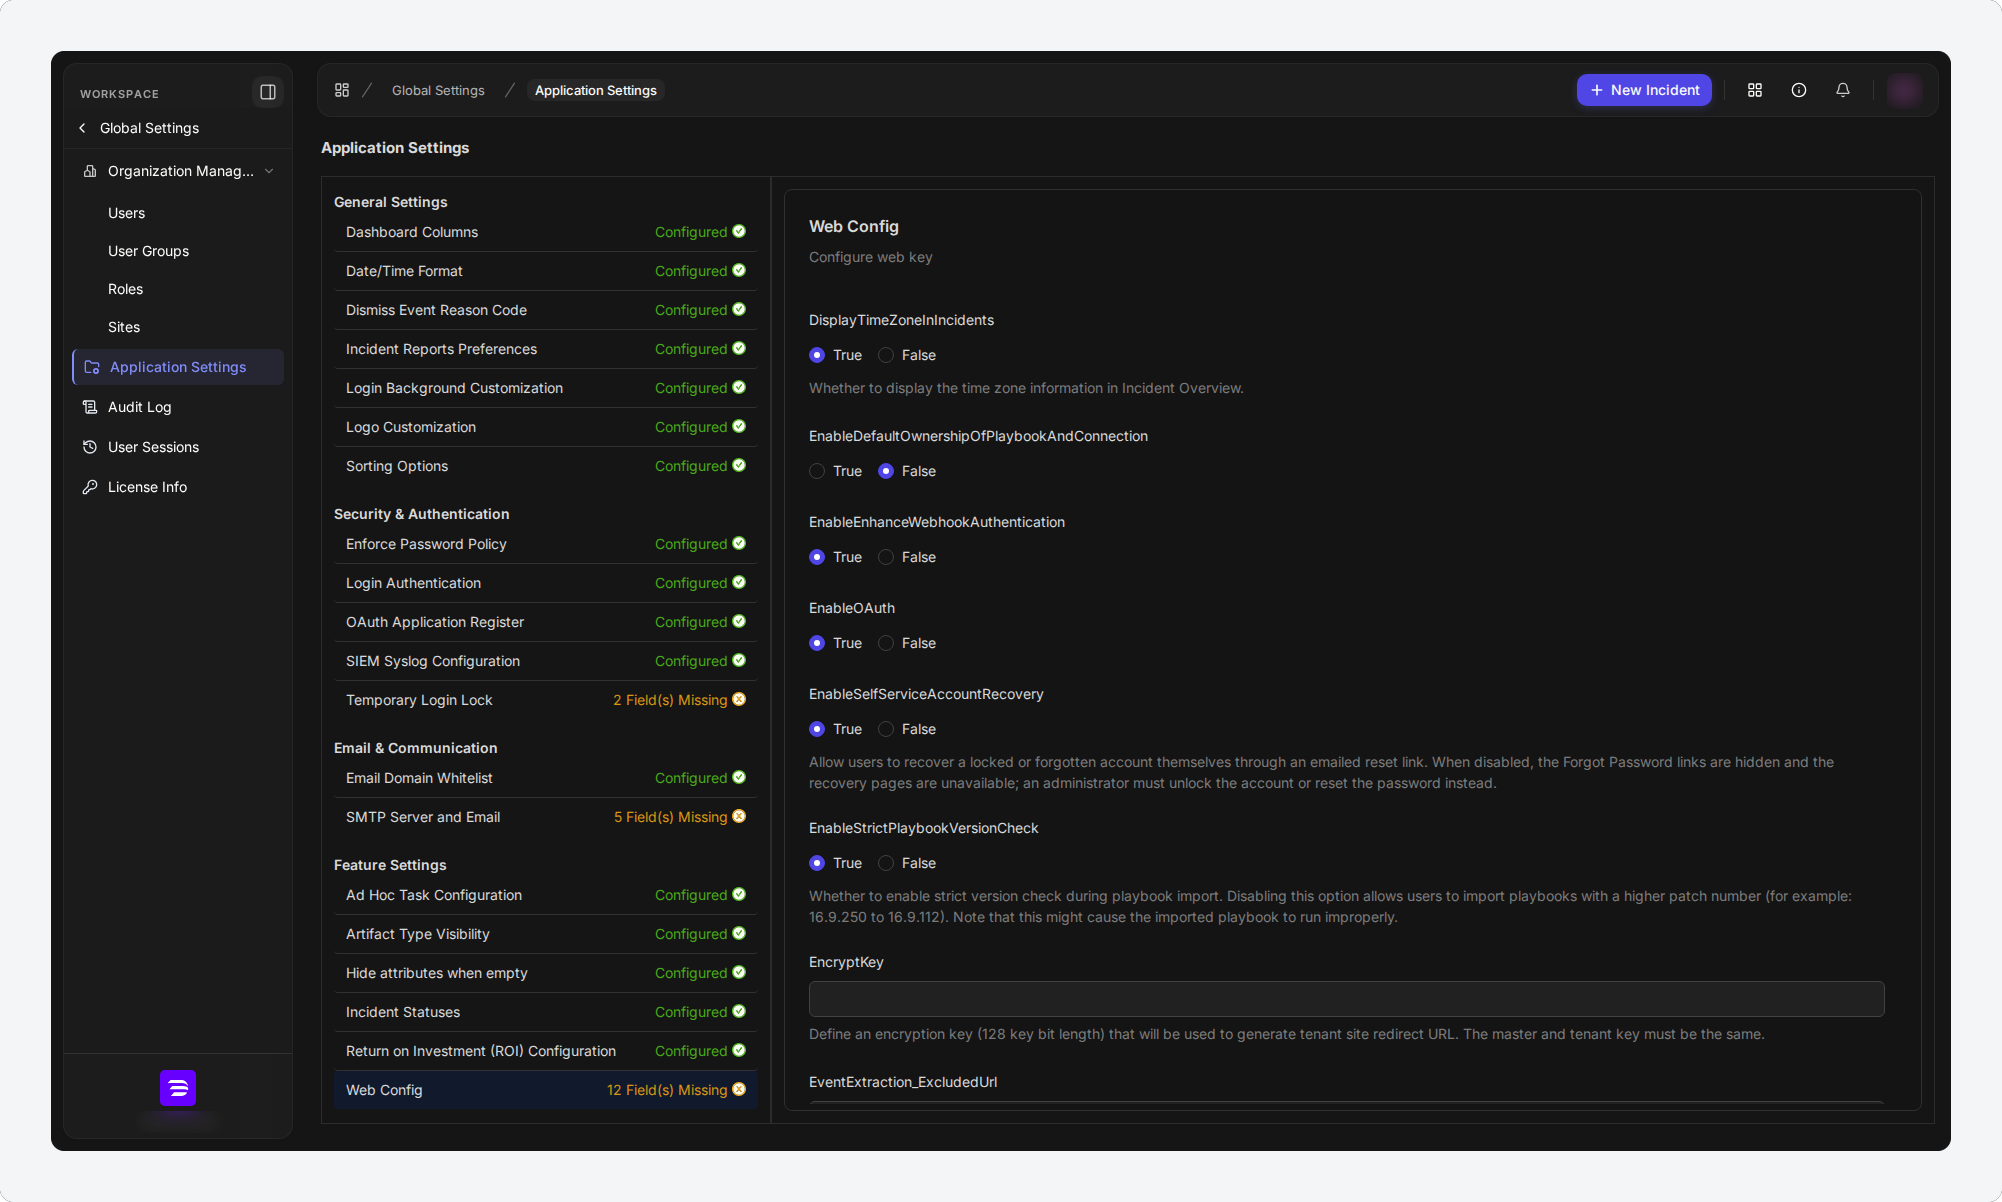Open User Groups in the sidebar
The width and height of the screenshot is (2002, 1202).
(x=148, y=251)
